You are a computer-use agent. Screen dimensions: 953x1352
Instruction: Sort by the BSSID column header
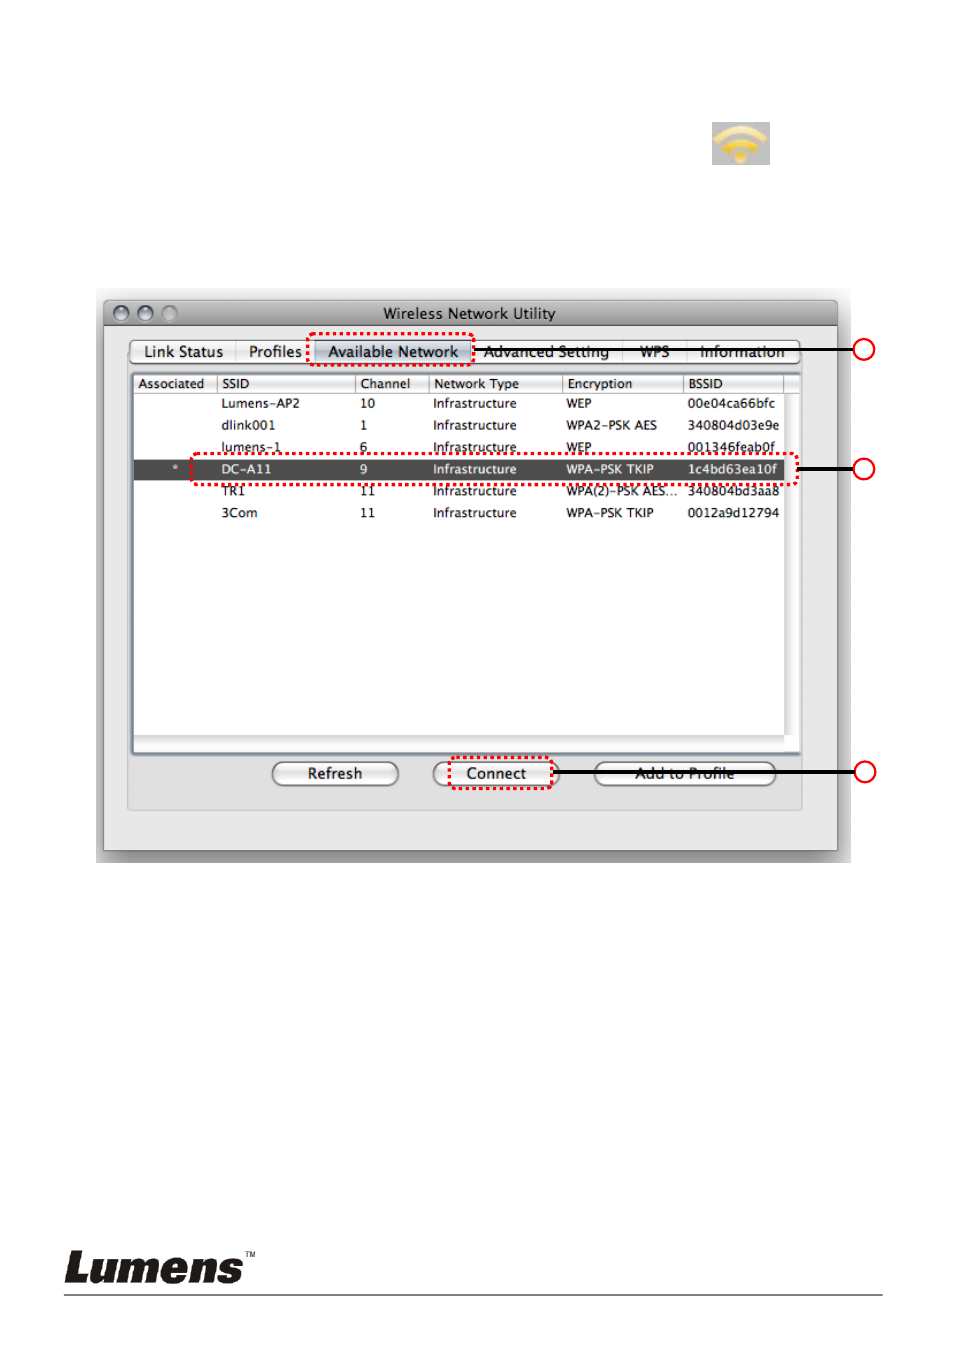(733, 384)
